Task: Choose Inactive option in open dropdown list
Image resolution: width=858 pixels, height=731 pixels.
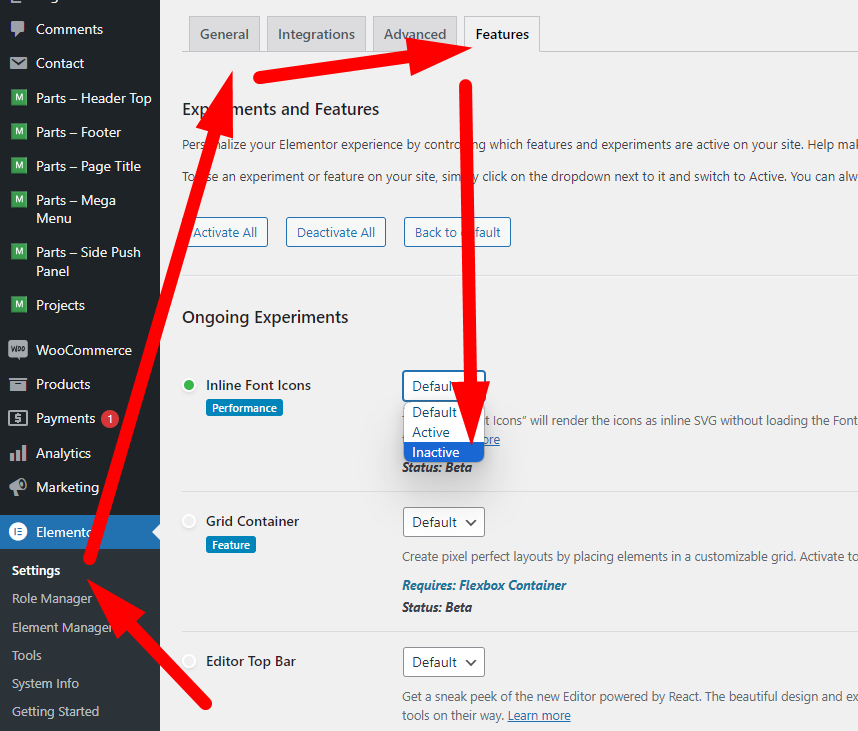Action: click(x=444, y=452)
